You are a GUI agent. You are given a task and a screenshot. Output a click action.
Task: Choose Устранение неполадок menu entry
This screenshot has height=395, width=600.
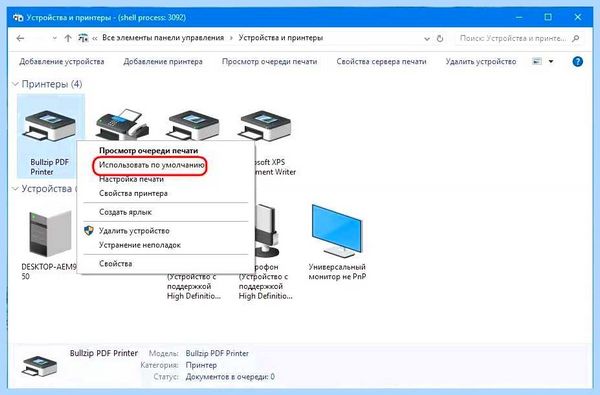tap(140, 245)
